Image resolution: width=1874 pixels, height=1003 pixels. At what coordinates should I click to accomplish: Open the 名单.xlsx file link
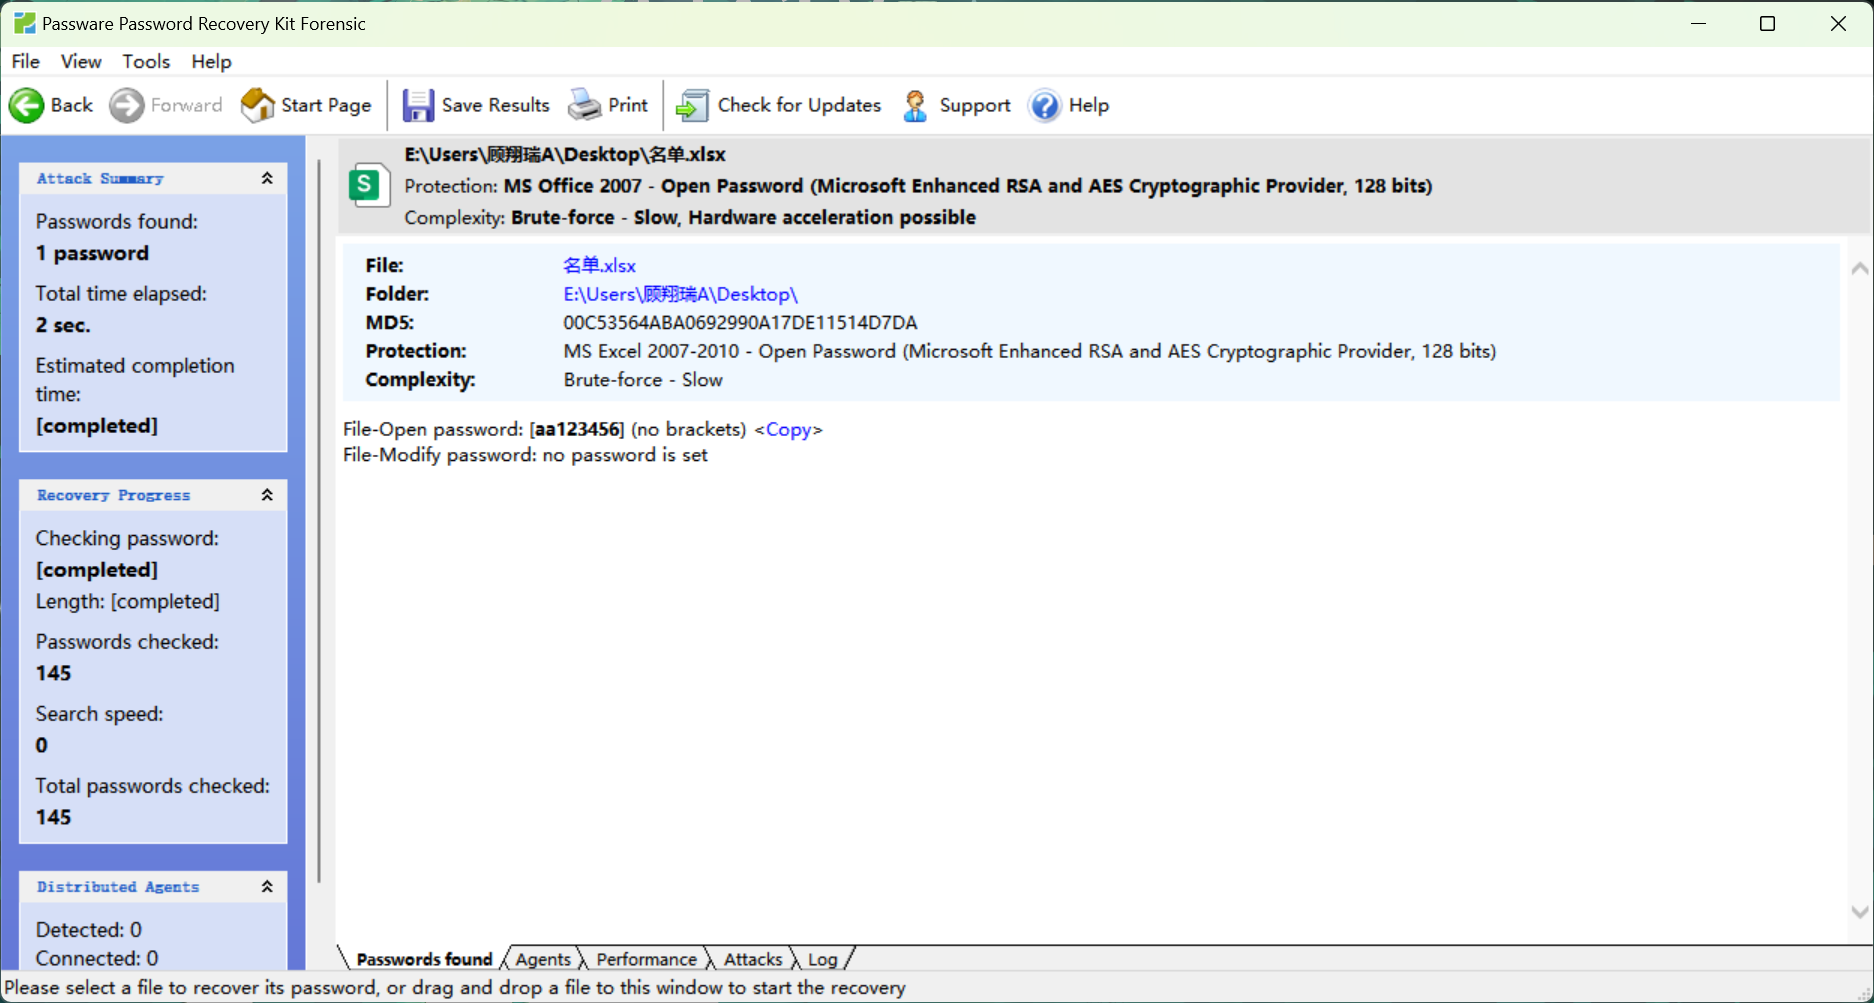pyautogui.click(x=599, y=265)
